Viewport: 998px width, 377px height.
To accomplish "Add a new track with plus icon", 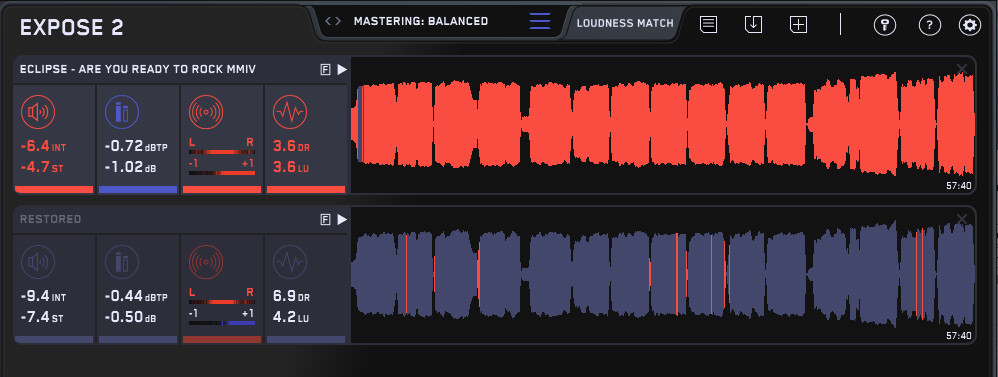I will (798, 25).
